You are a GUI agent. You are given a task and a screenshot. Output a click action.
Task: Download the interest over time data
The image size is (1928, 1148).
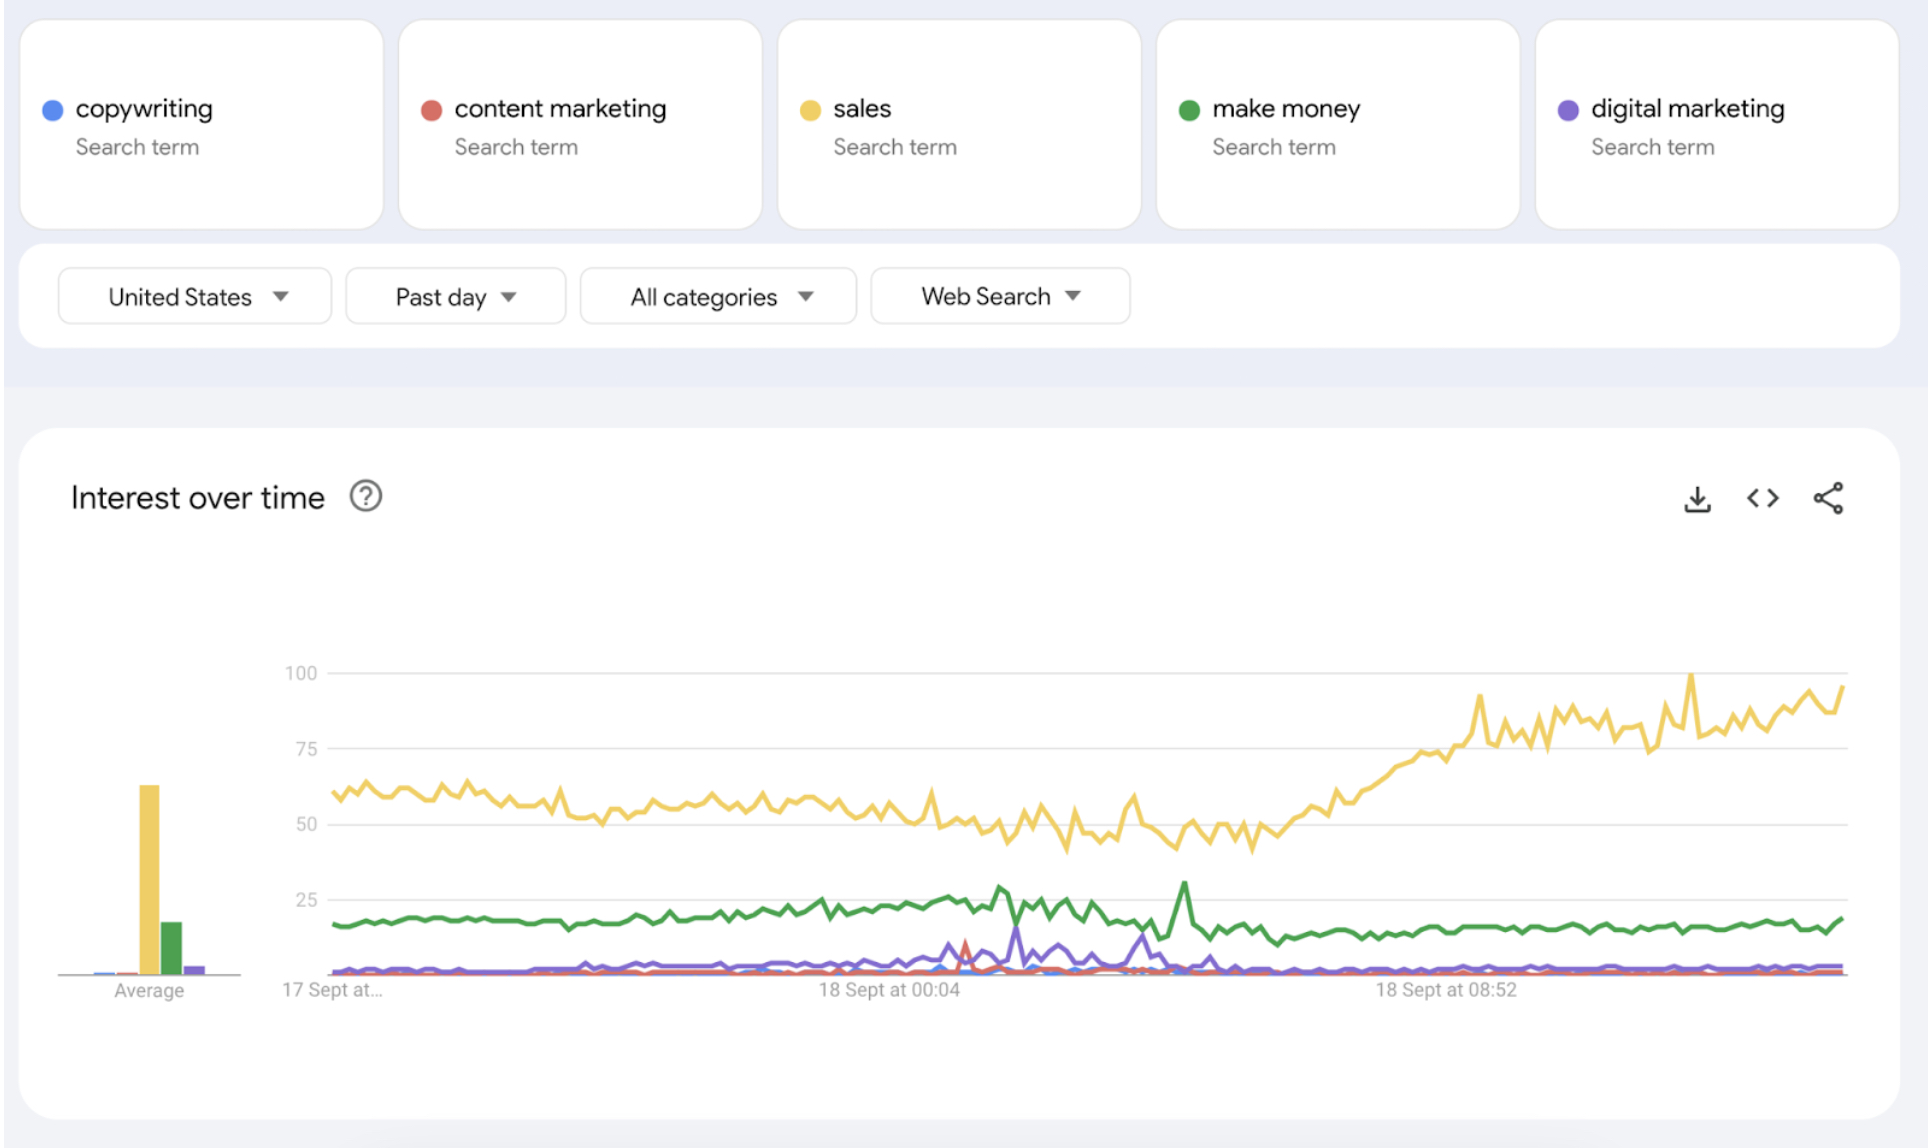point(1697,498)
